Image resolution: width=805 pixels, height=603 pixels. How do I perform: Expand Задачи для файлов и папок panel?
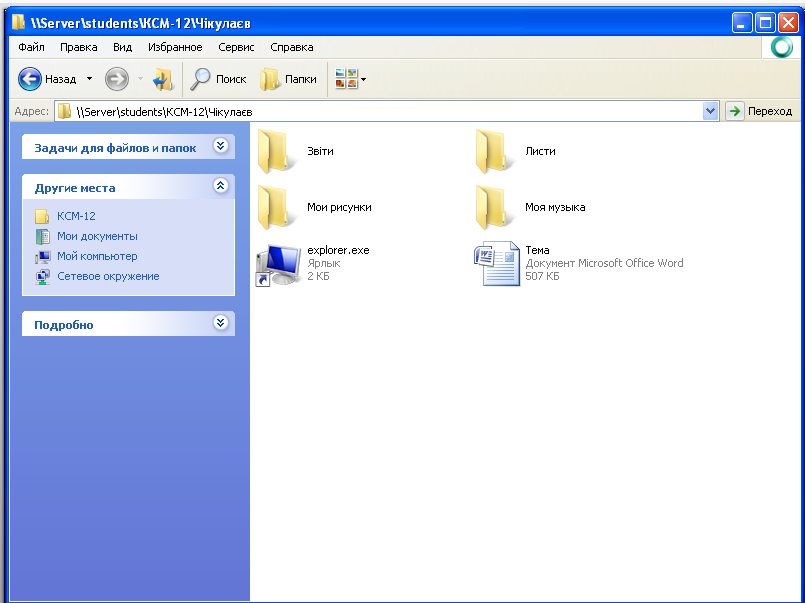[x=220, y=146]
